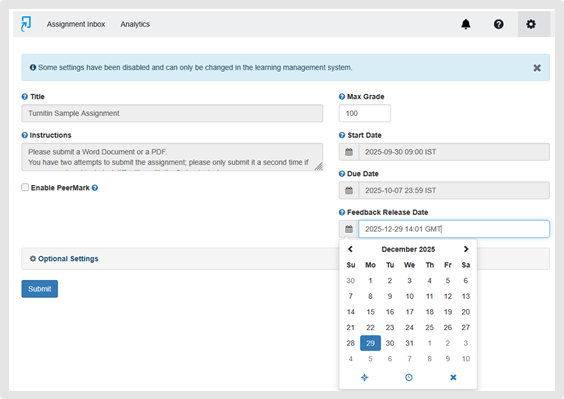Go to previous month in calendar
The image size is (564, 399).
350,249
